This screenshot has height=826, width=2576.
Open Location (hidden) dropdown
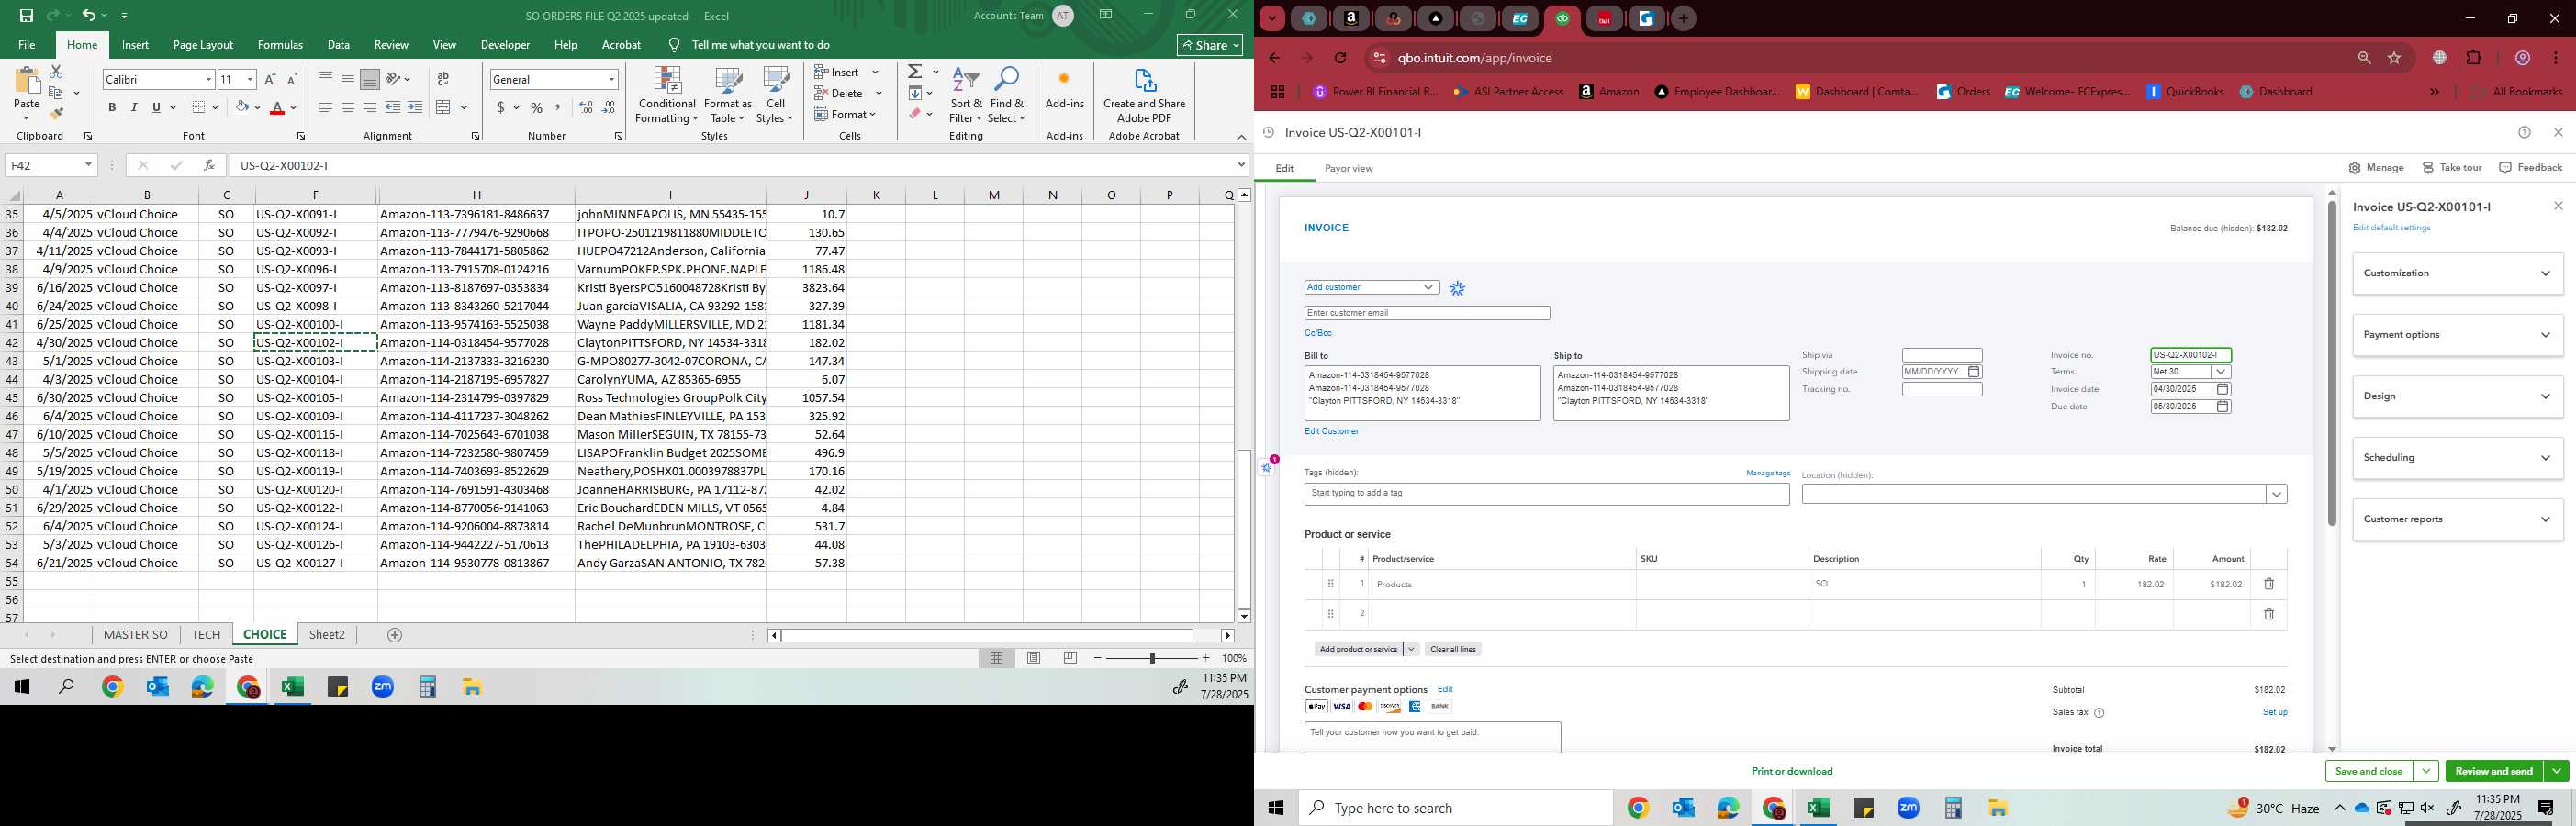(2276, 494)
